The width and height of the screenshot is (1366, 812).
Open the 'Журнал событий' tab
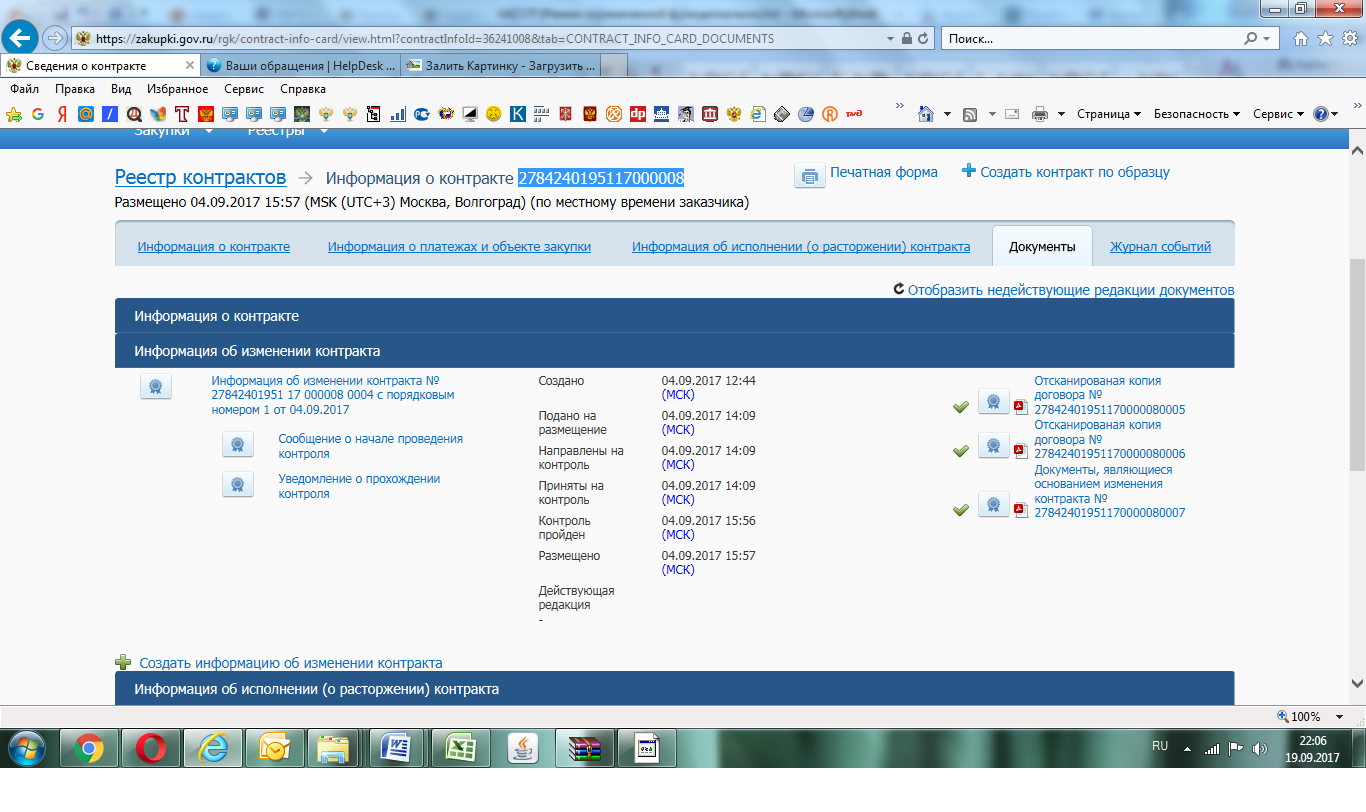[x=1160, y=247]
